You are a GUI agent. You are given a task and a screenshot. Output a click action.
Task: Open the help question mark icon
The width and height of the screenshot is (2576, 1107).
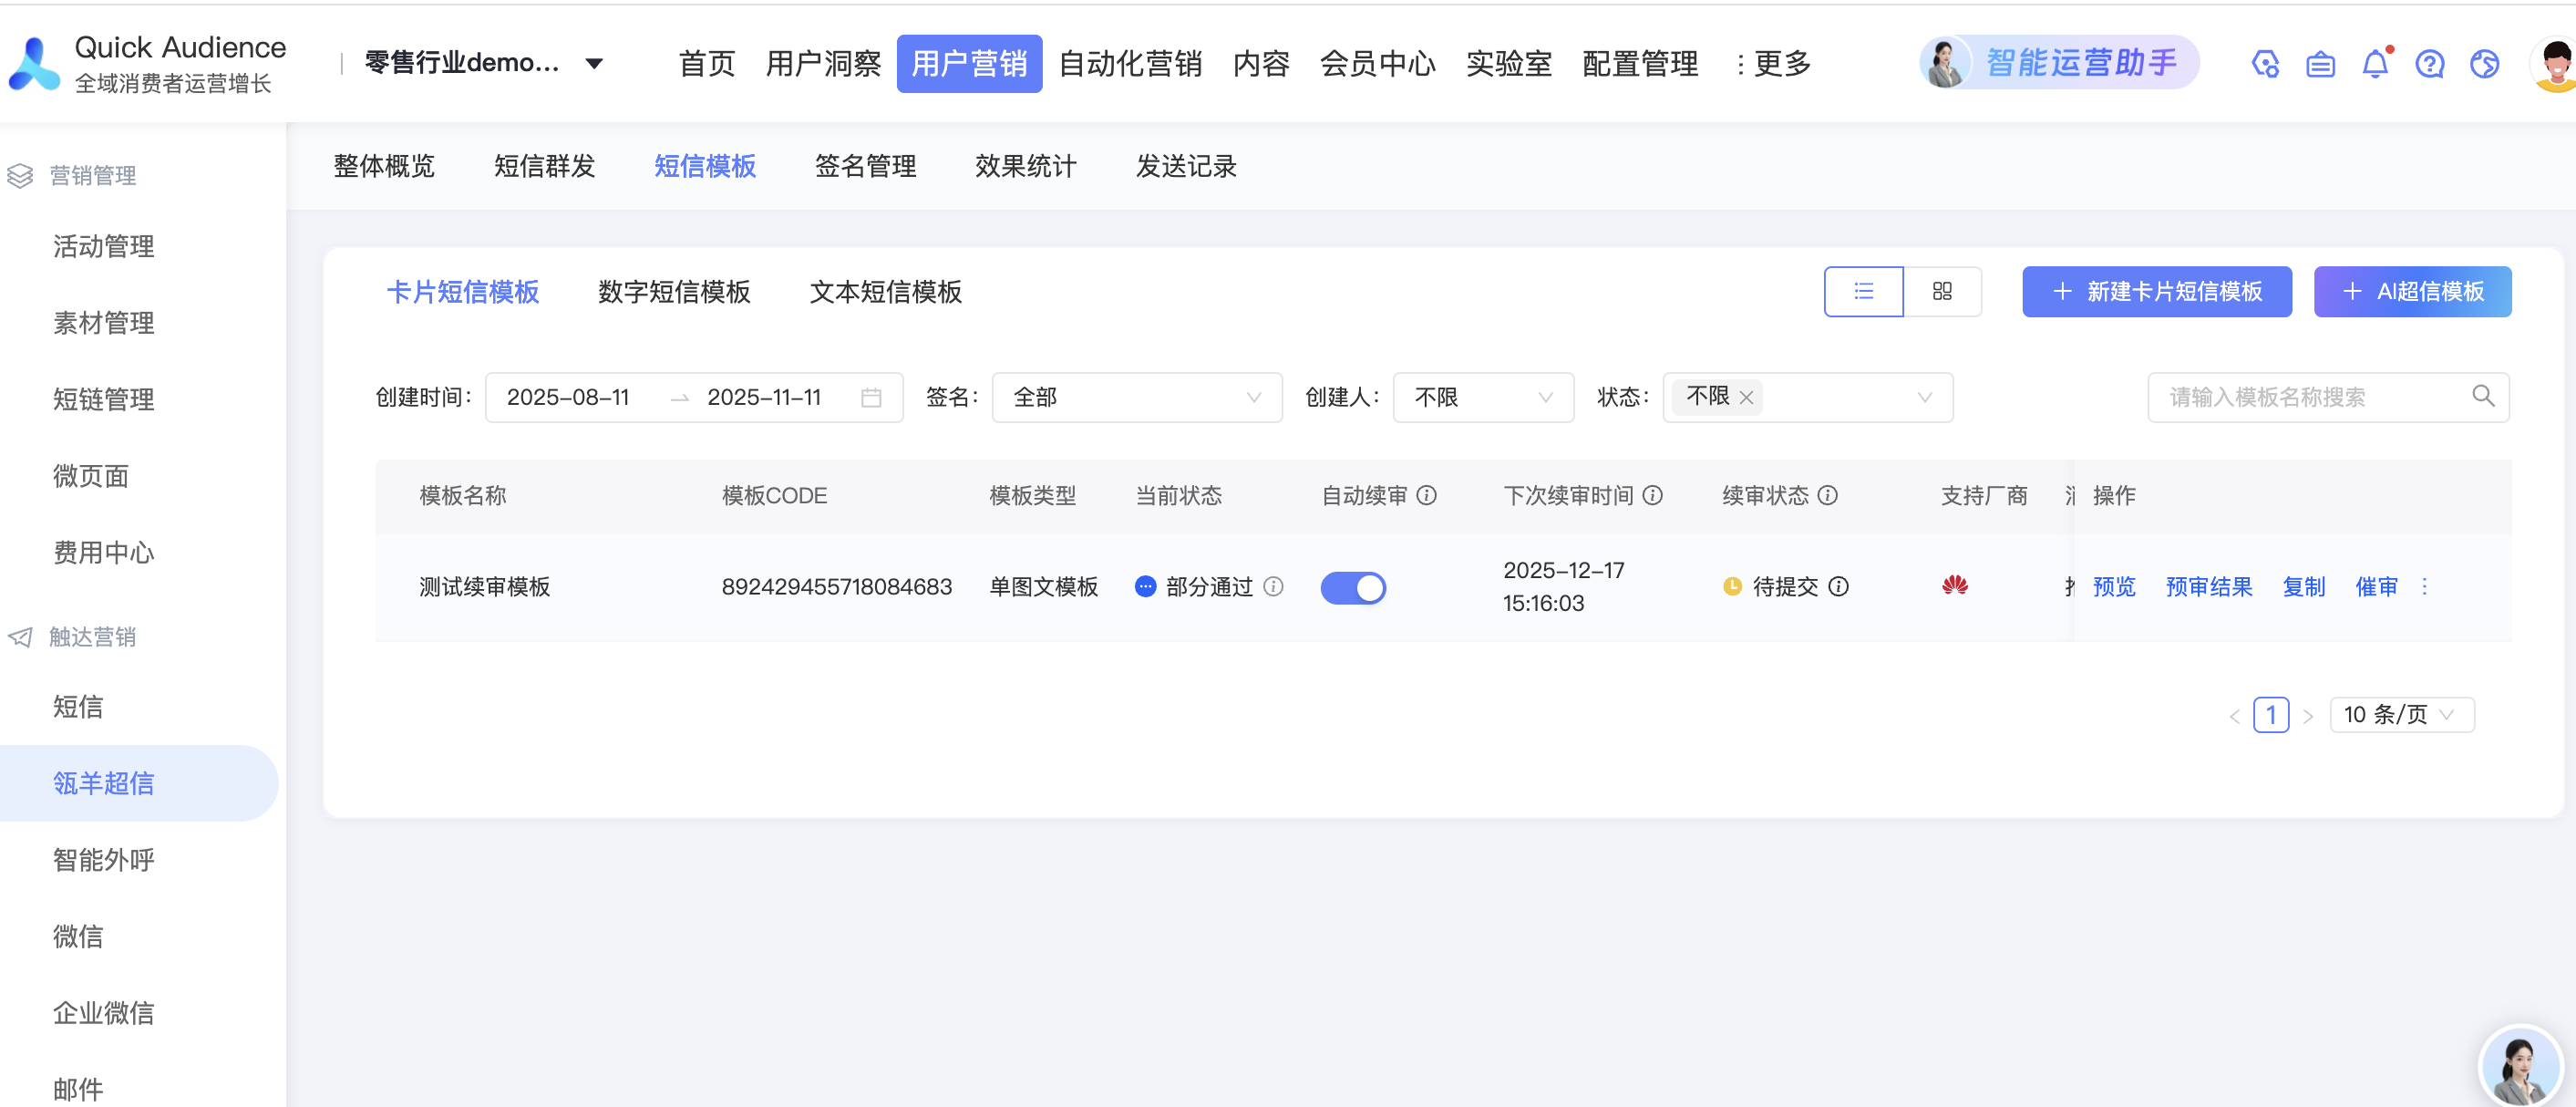[x=2429, y=64]
